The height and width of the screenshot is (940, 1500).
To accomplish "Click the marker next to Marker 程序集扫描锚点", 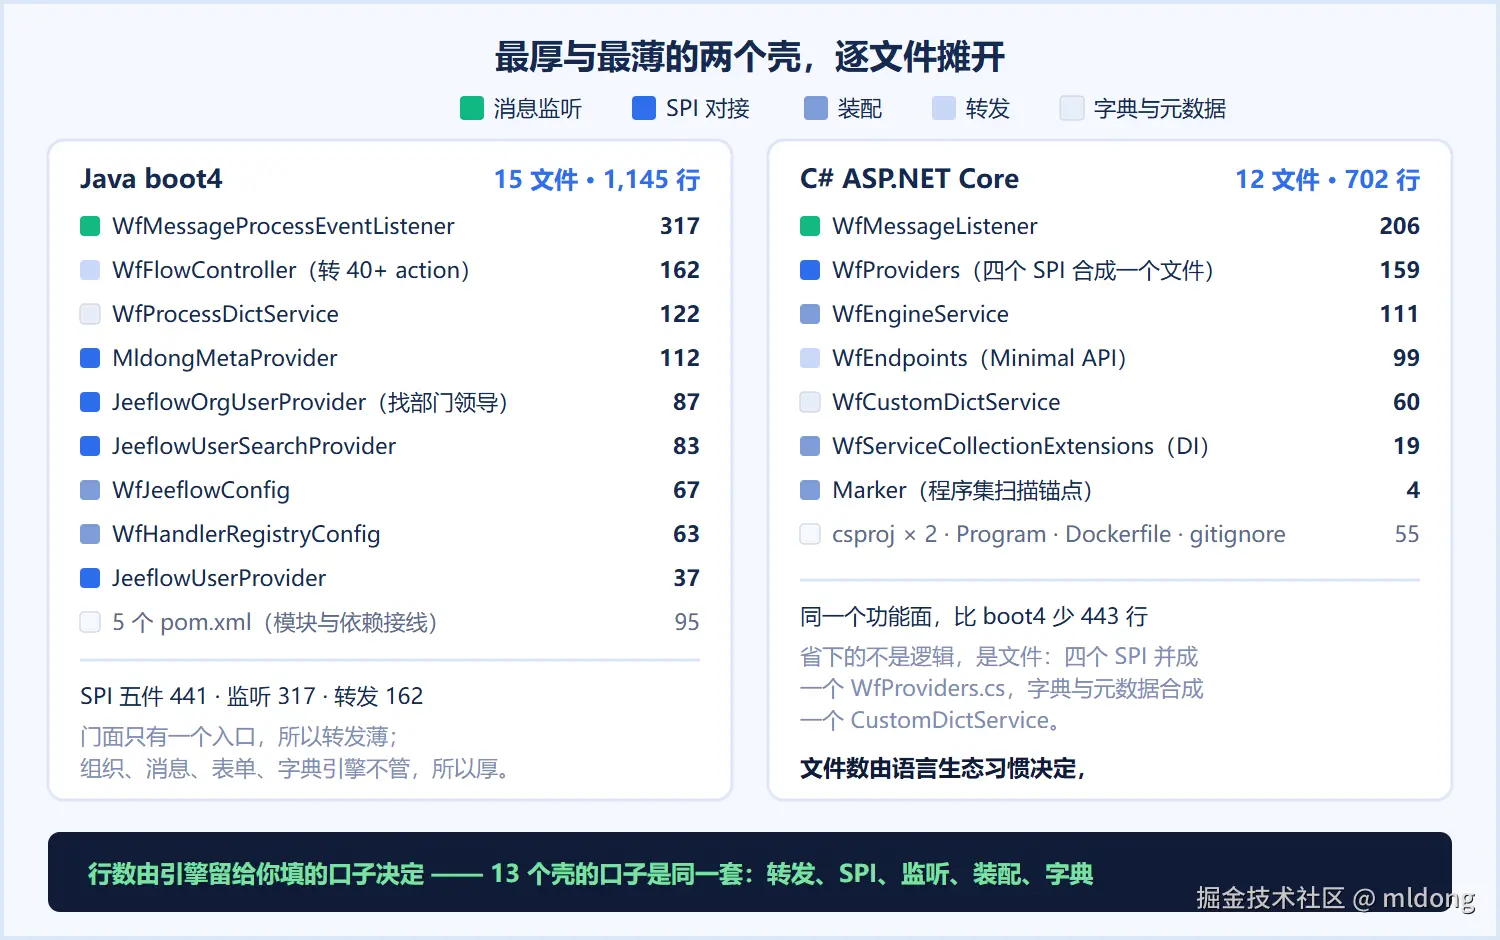I will (x=810, y=490).
